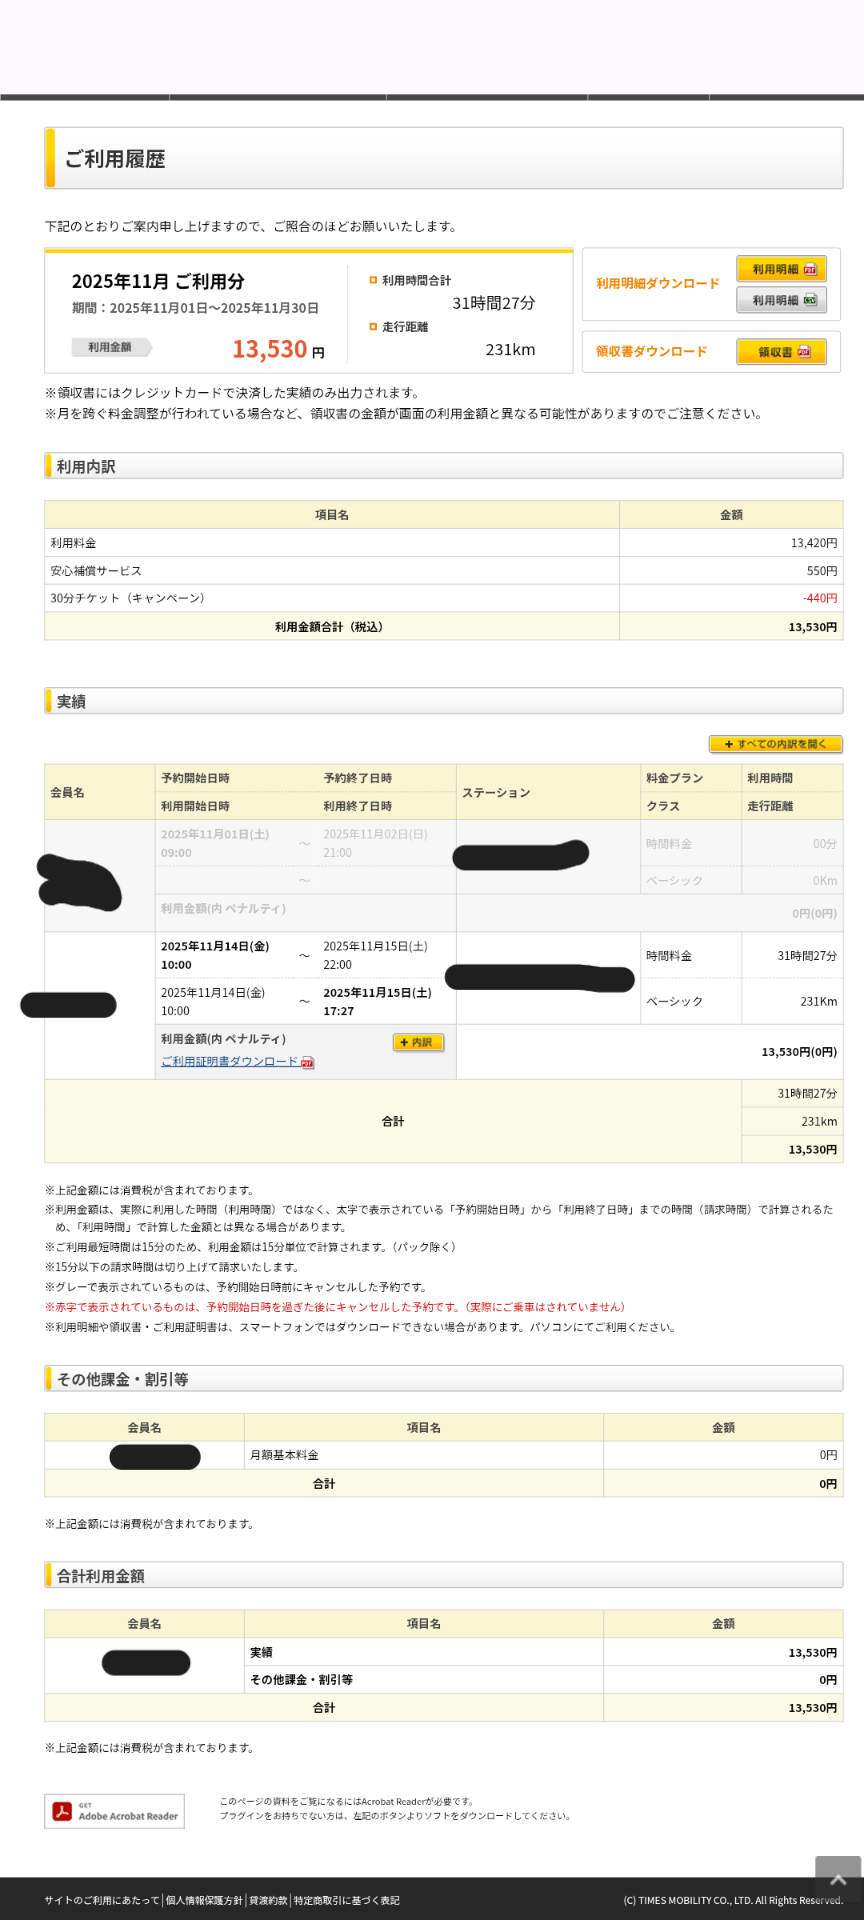Screen dimensions: 864x1920
Task: Click the その他課金・割引等 section header
Action: click(122, 1379)
